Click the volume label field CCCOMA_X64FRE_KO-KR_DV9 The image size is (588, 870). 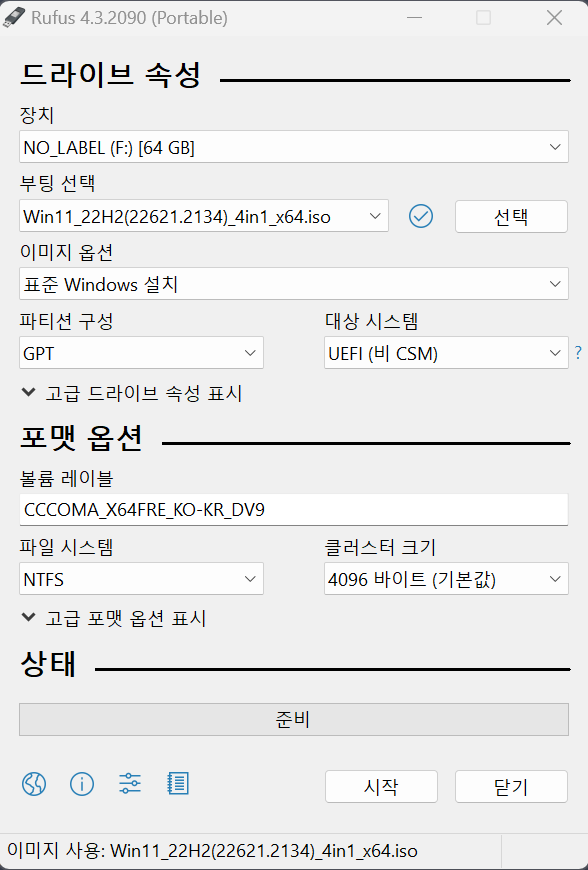coord(293,509)
